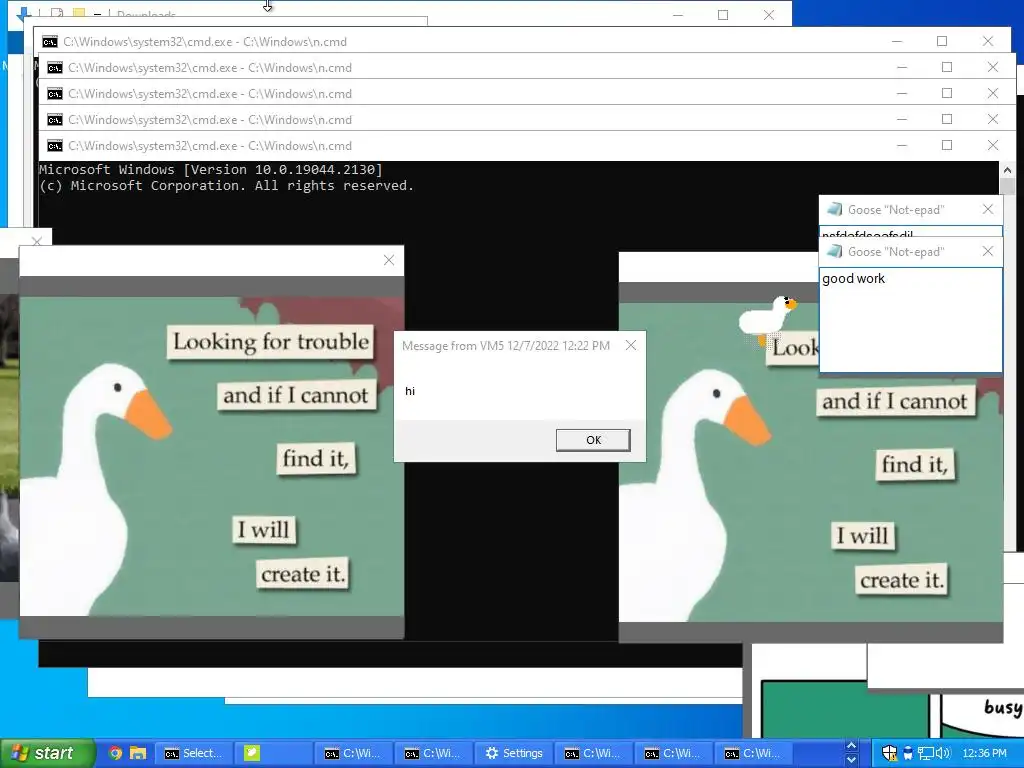Click the cmd console scrollbar up arrow
The height and width of the screenshot is (768, 1024).
pos(1008,170)
